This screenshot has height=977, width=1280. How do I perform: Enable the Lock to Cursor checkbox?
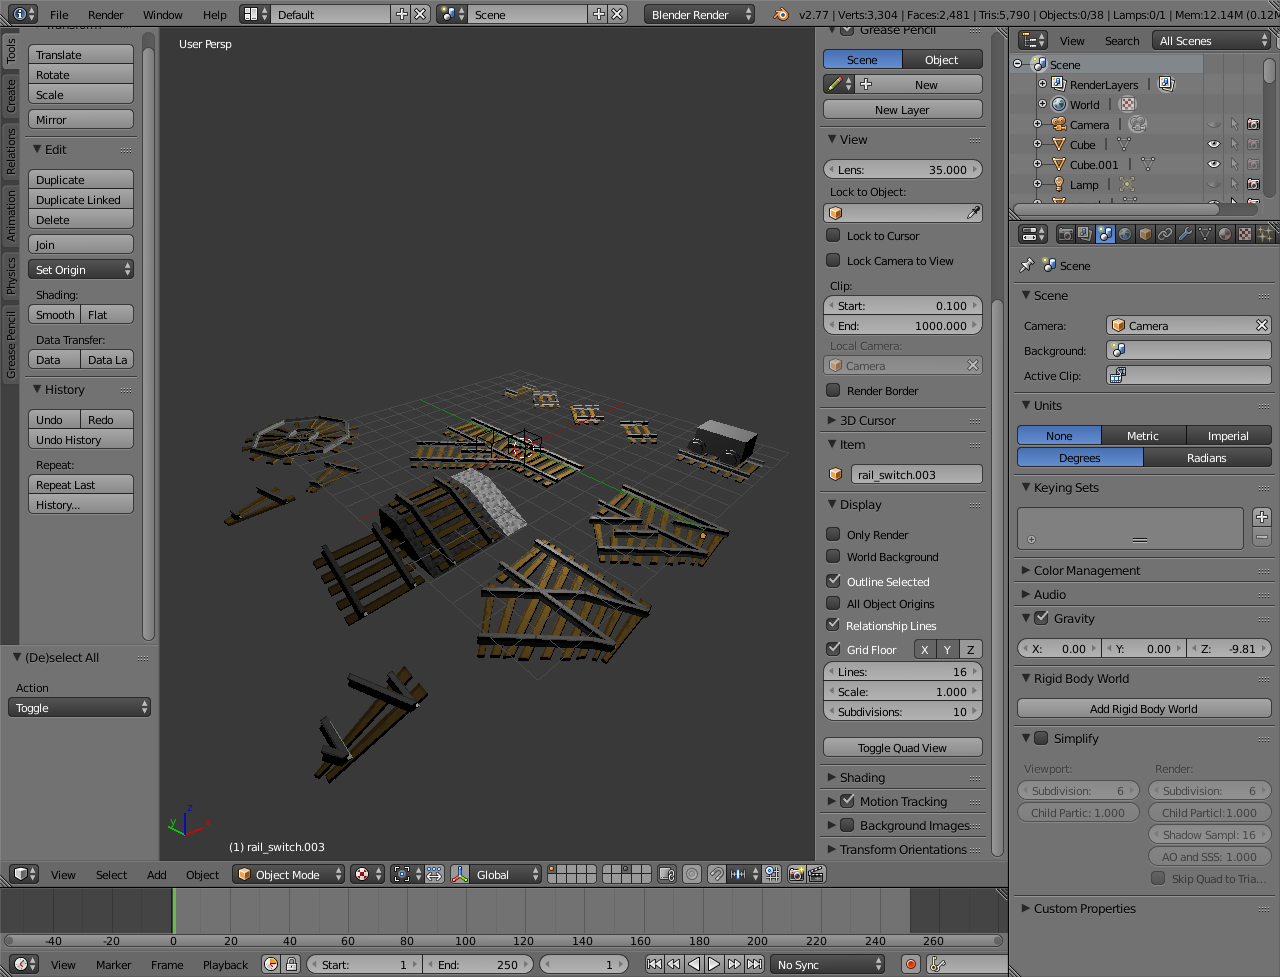click(833, 236)
